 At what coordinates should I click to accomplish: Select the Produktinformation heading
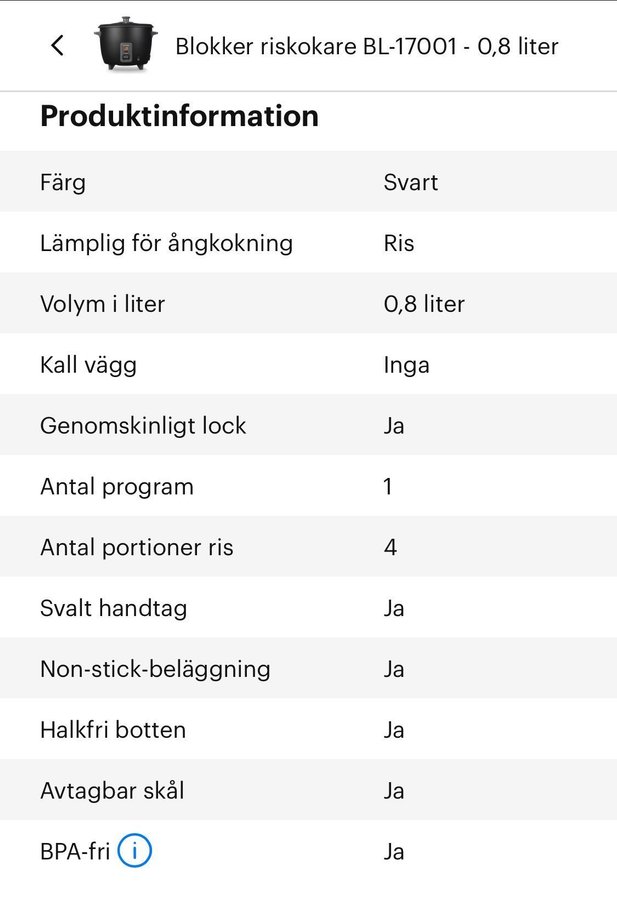[x=179, y=116]
